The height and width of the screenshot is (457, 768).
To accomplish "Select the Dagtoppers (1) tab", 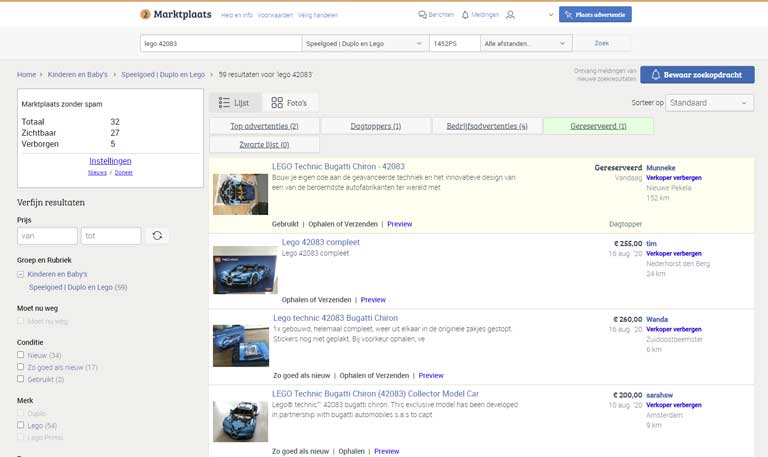I will click(x=376, y=126).
